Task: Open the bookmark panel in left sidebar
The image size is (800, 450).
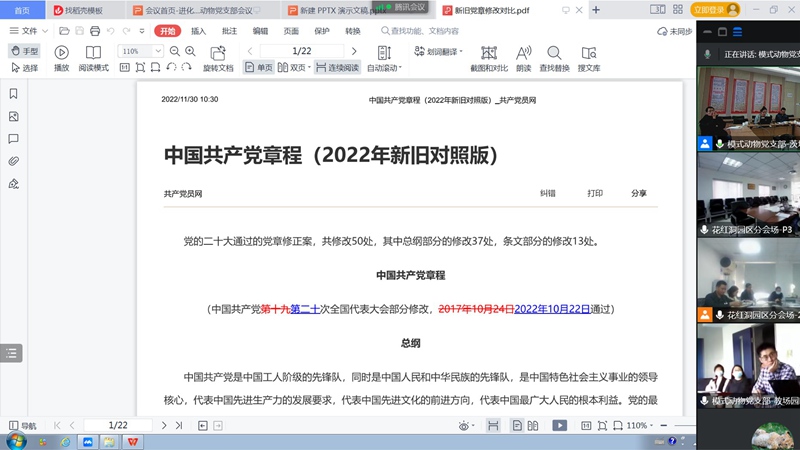Action: [13, 94]
